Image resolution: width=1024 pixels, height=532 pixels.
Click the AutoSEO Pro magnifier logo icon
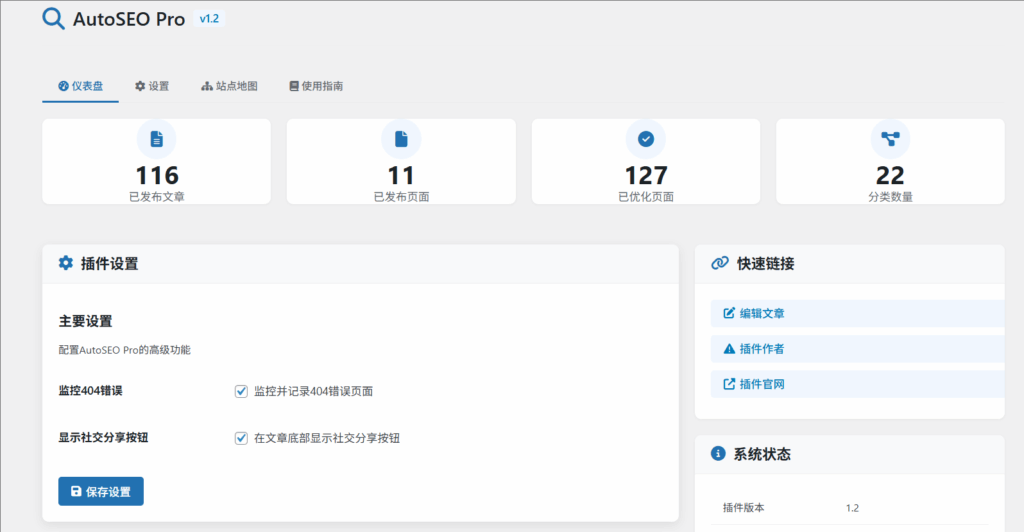point(53,19)
